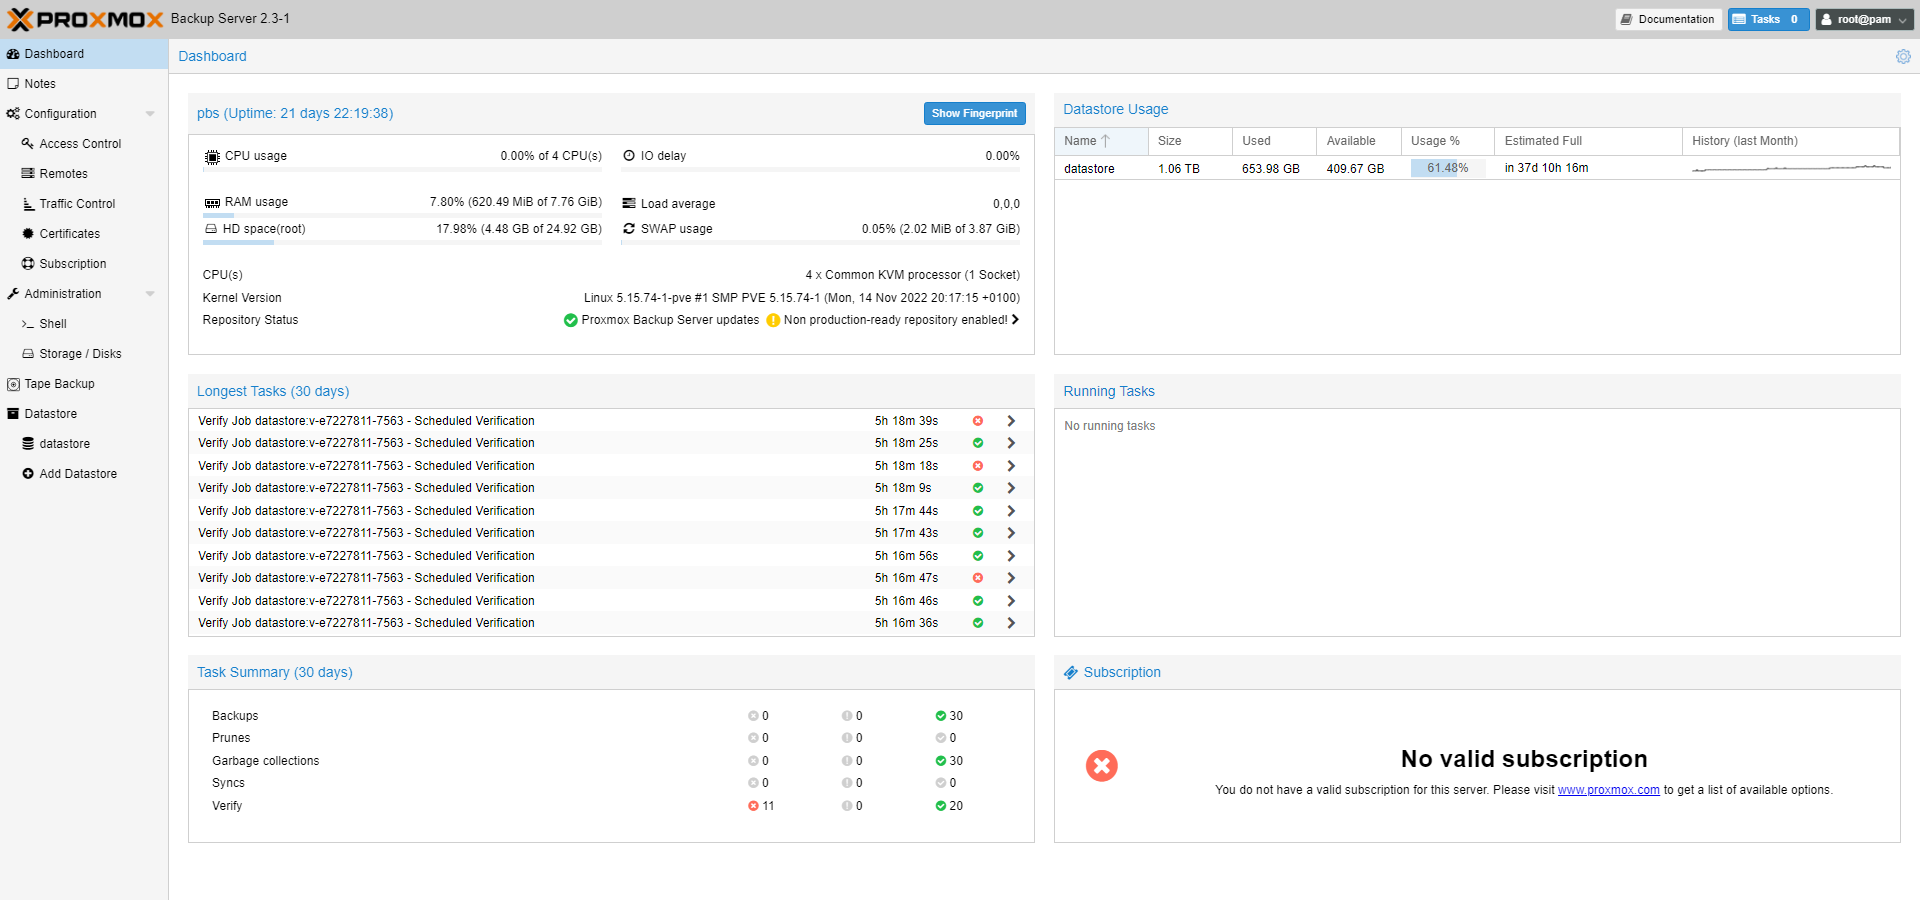Image resolution: width=1920 pixels, height=900 pixels.
Task: Click the Load average icon
Action: [629, 204]
